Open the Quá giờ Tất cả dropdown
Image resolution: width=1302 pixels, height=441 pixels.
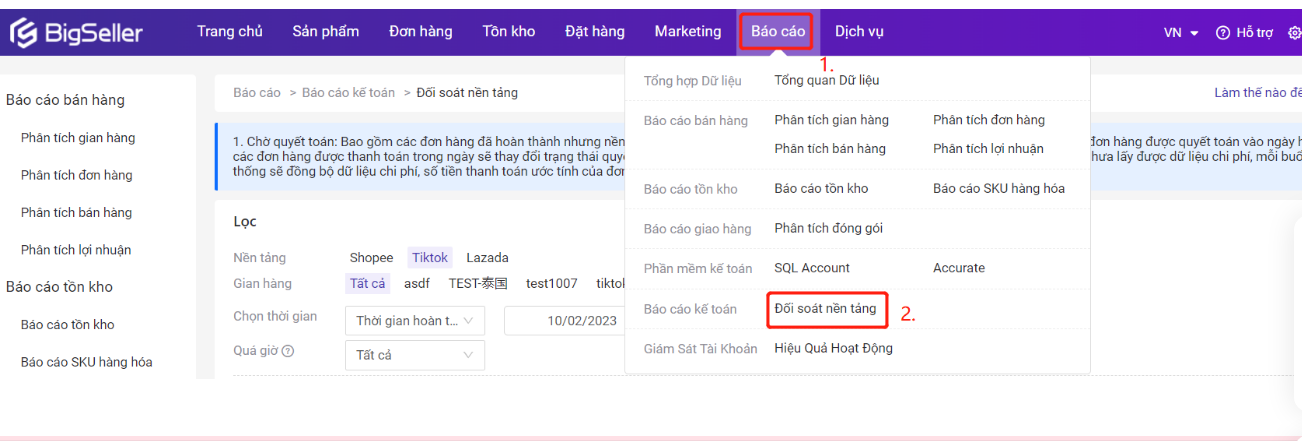414,355
